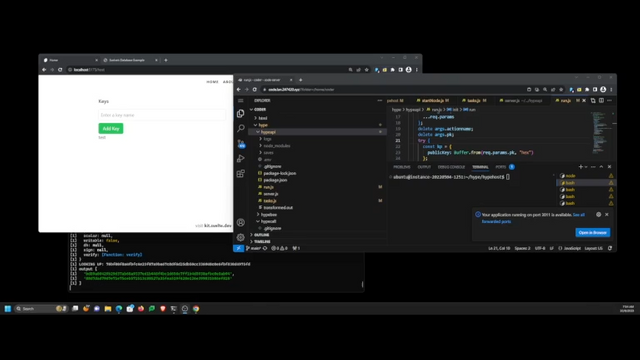The image size is (640, 360).
Task: Open package.json in the explorer
Action: (275, 180)
